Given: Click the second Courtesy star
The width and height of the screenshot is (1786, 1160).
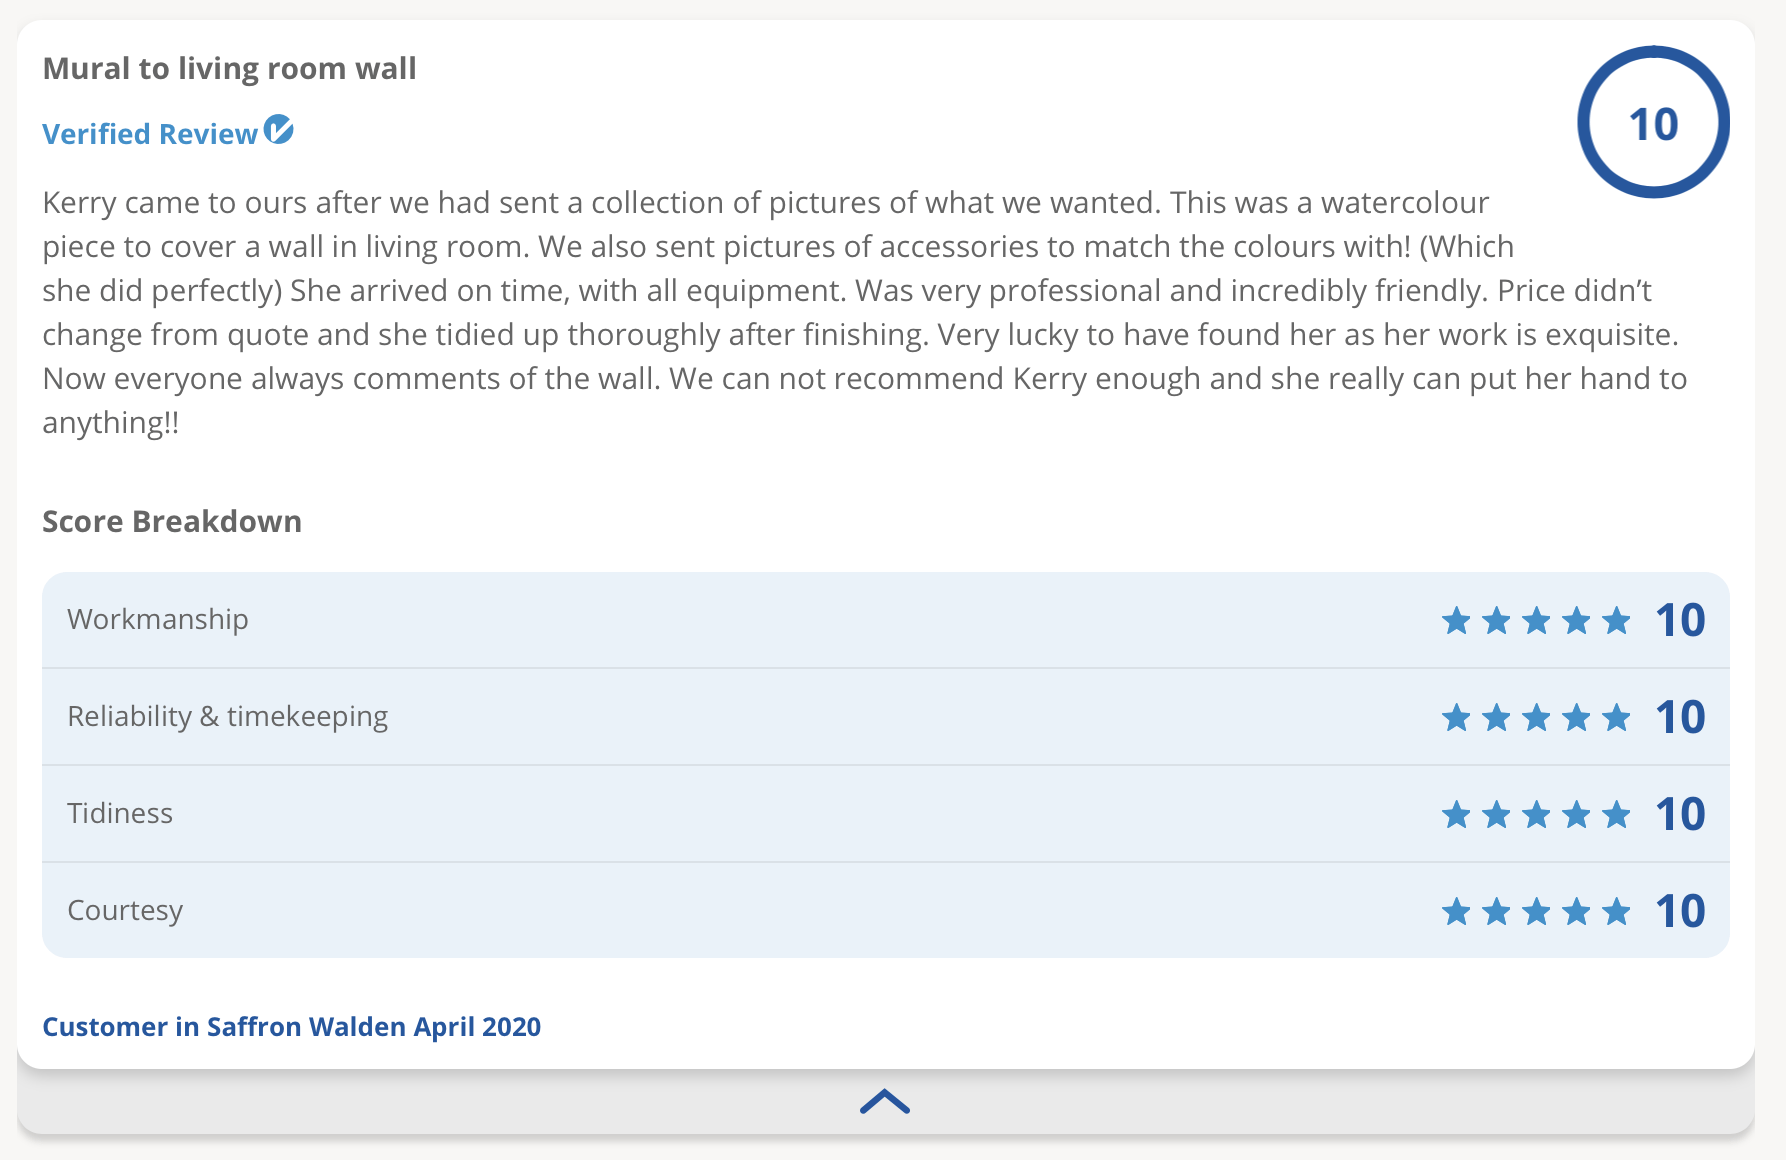Looking at the screenshot, I should pos(1496,912).
